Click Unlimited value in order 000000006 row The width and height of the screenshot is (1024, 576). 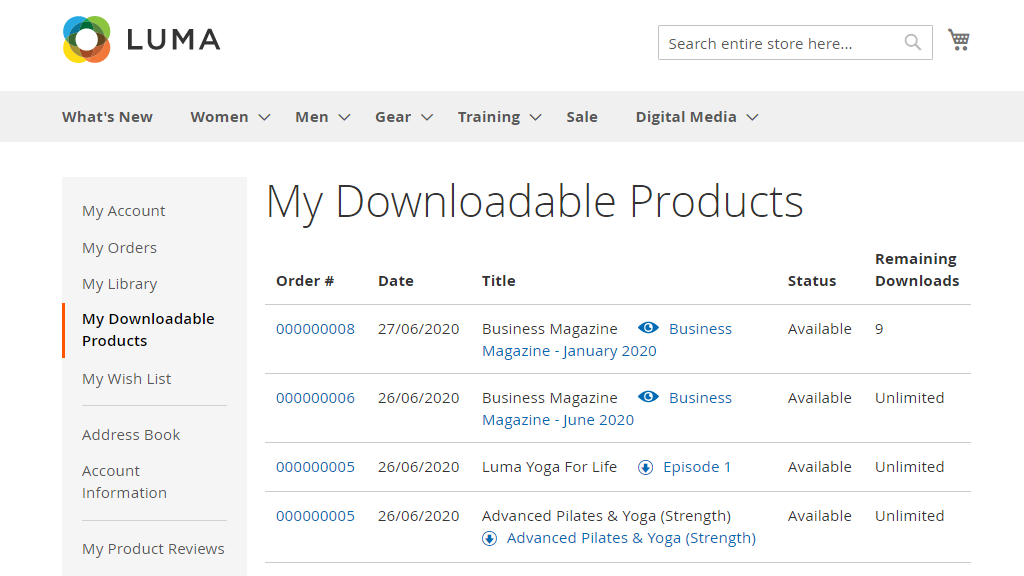[x=910, y=398]
